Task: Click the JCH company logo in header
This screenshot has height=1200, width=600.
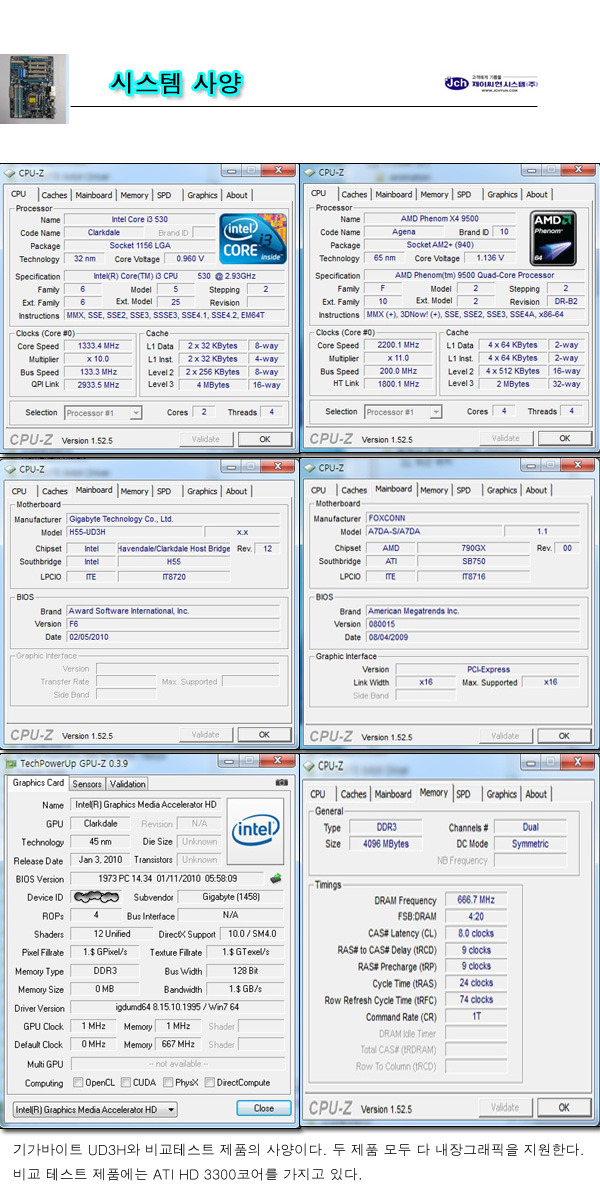Action: pos(490,83)
